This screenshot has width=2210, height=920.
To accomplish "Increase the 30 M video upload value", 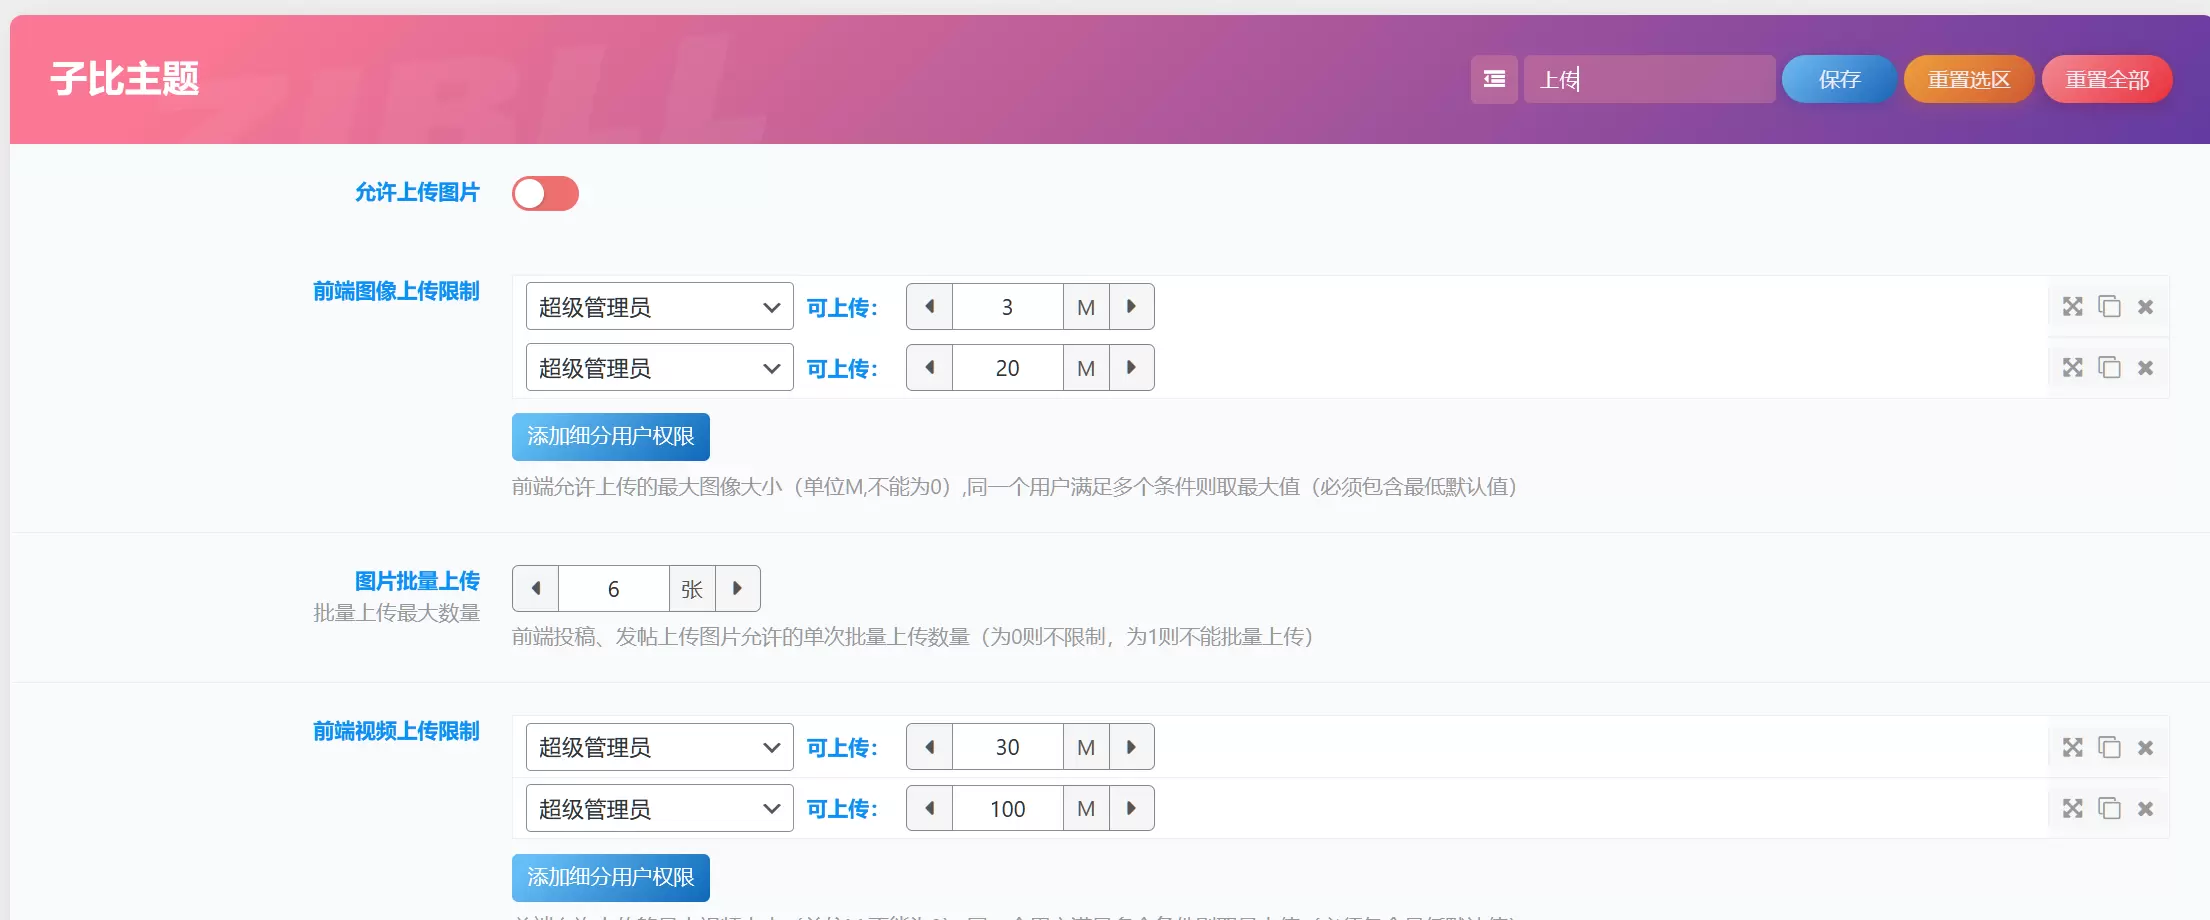I will tap(1132, 747).
